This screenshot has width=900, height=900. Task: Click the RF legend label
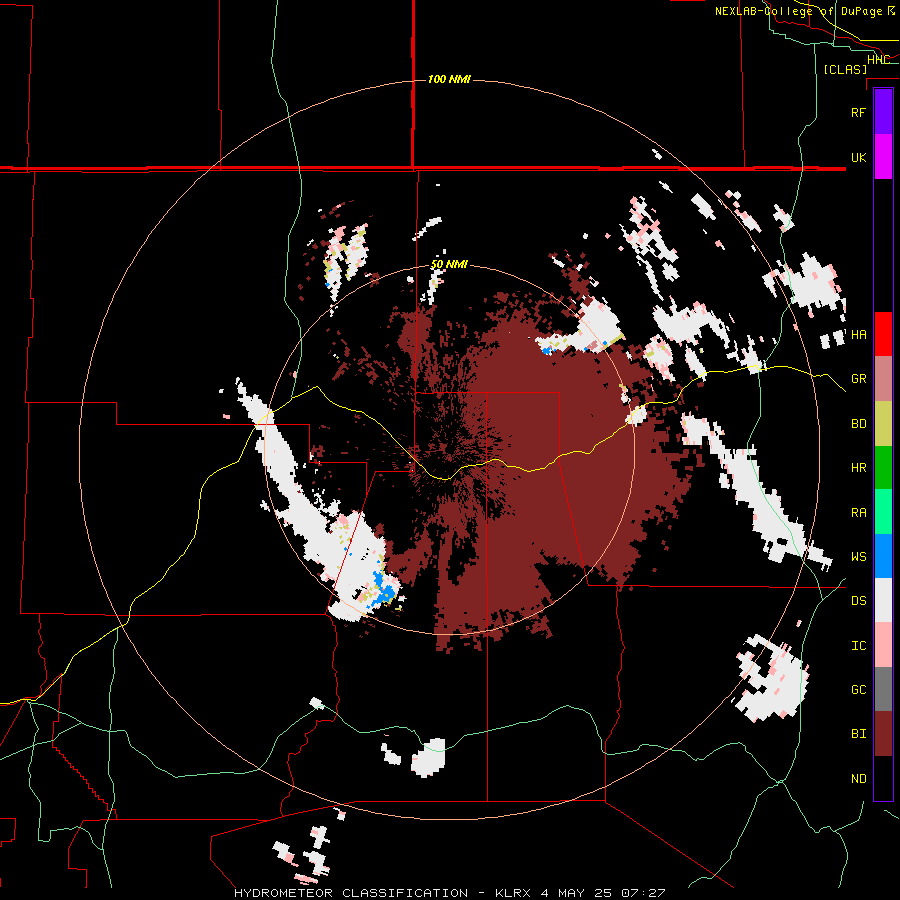point(858,112)
